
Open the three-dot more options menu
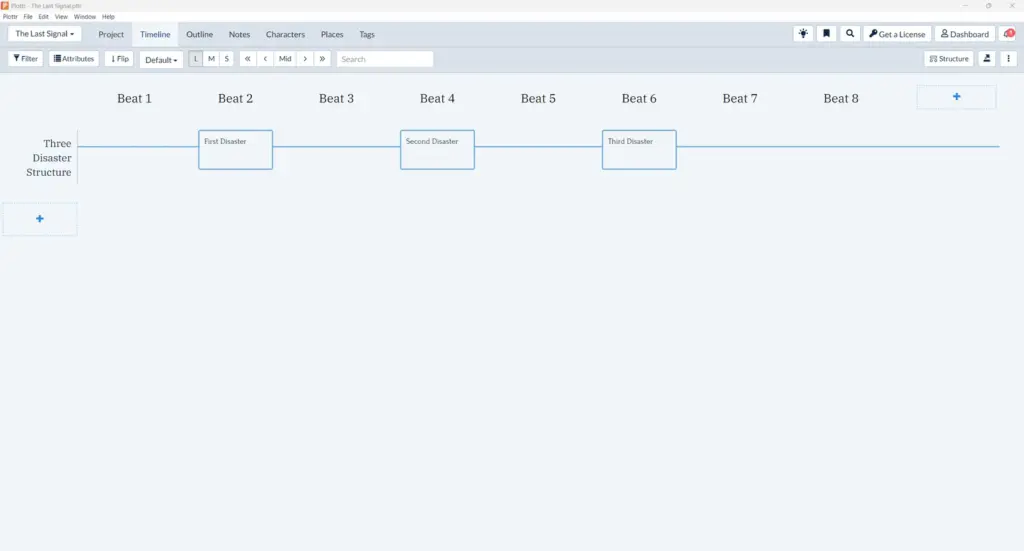[x=1008, y=59]
